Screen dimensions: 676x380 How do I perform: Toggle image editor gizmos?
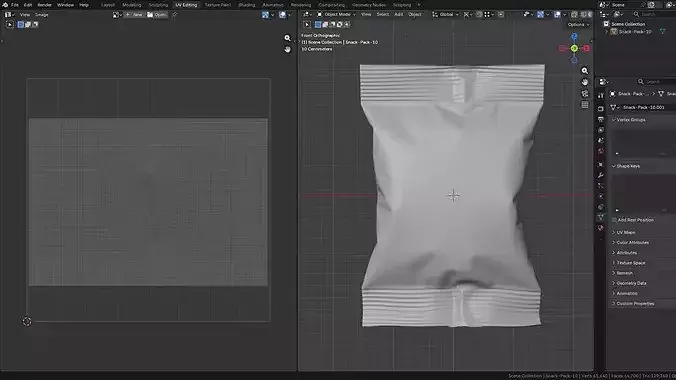[x=267, y=15]
